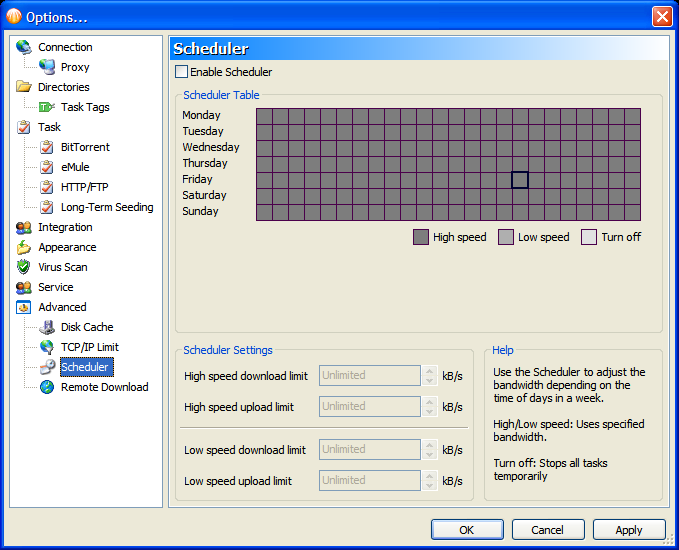This screenshot has height=550, width=679.
Task: Click the "Monday" row label
Action: click(x=201, y=115)
